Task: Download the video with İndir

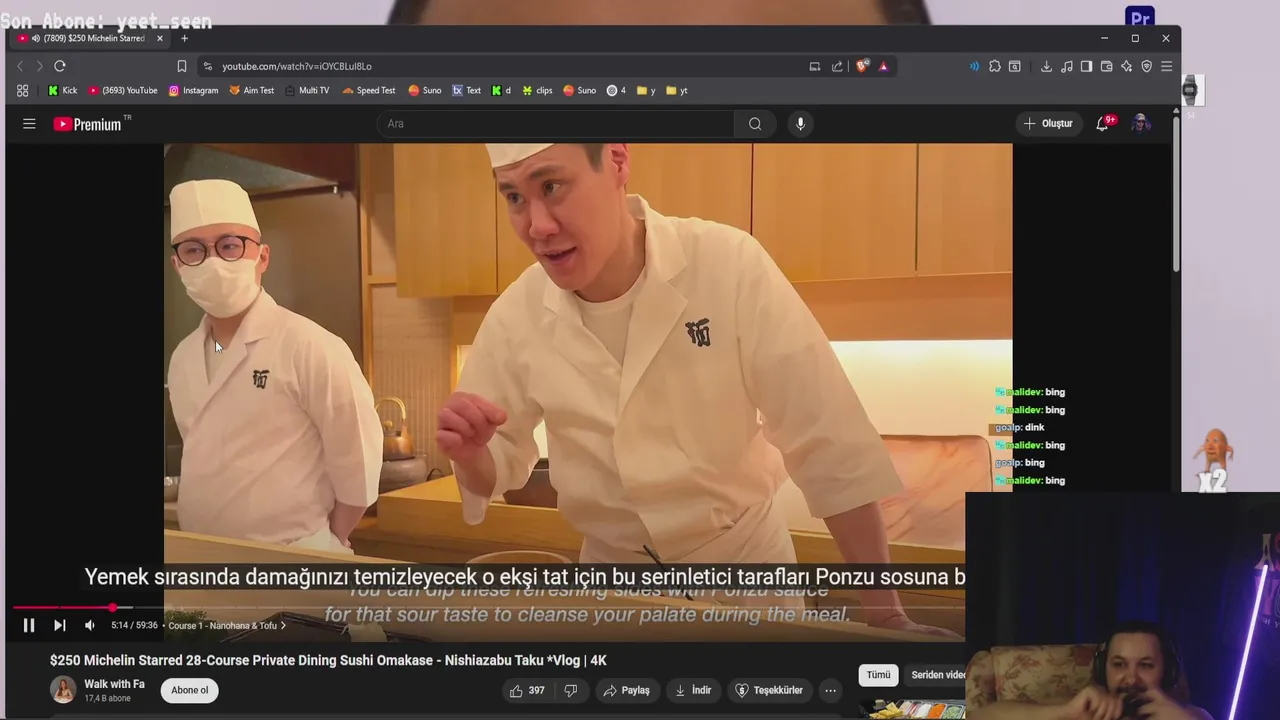Action: pyautogui.click(x=693, y=690)
